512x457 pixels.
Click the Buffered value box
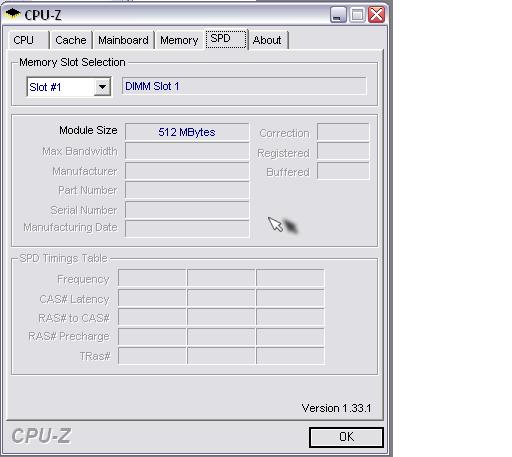343,171
